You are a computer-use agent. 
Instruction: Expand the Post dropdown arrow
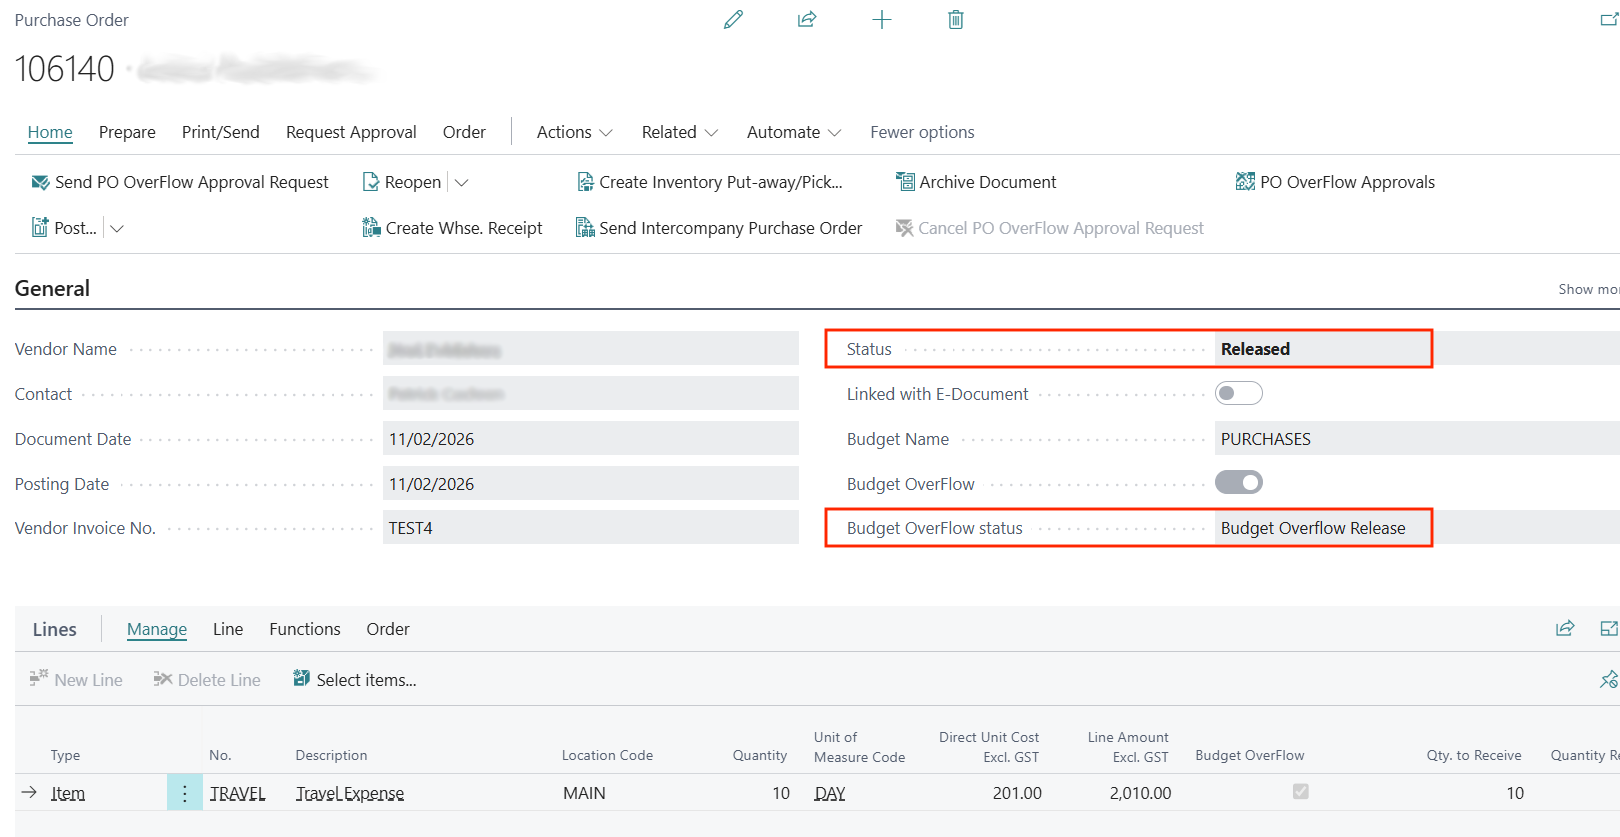(x=117, y=228)
